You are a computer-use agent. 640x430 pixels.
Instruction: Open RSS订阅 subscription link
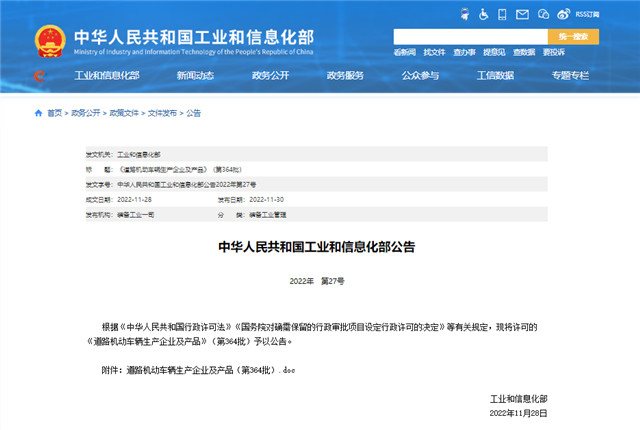[x=587, y=14]
